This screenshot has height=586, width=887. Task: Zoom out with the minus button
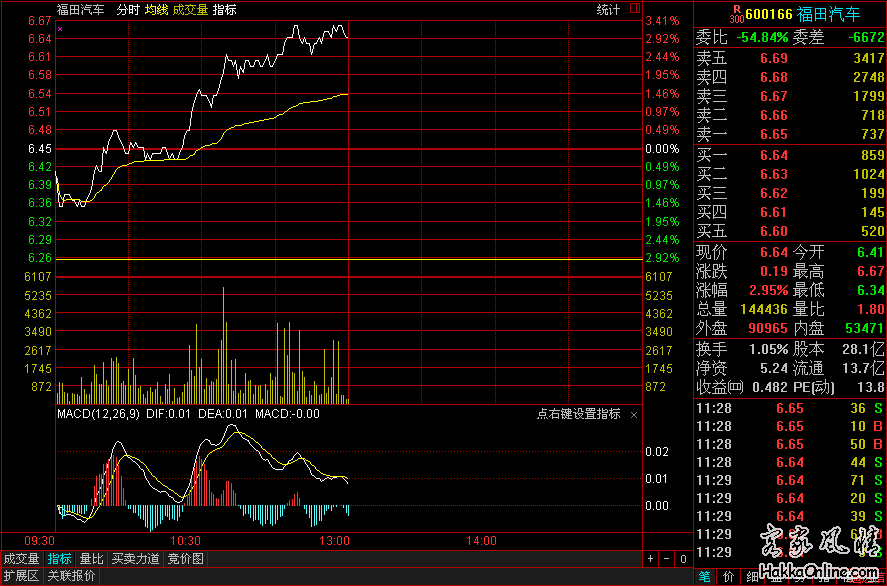click(x=666, y=559)
